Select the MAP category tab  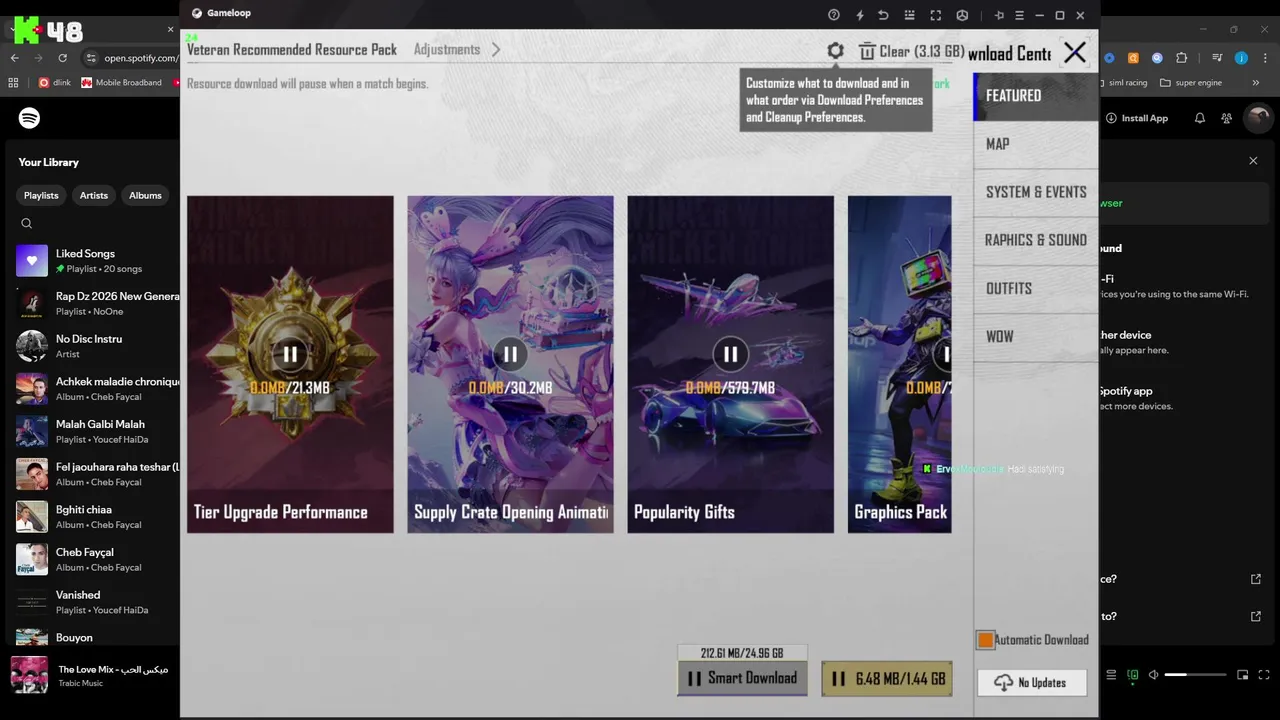click(1035, 144)
